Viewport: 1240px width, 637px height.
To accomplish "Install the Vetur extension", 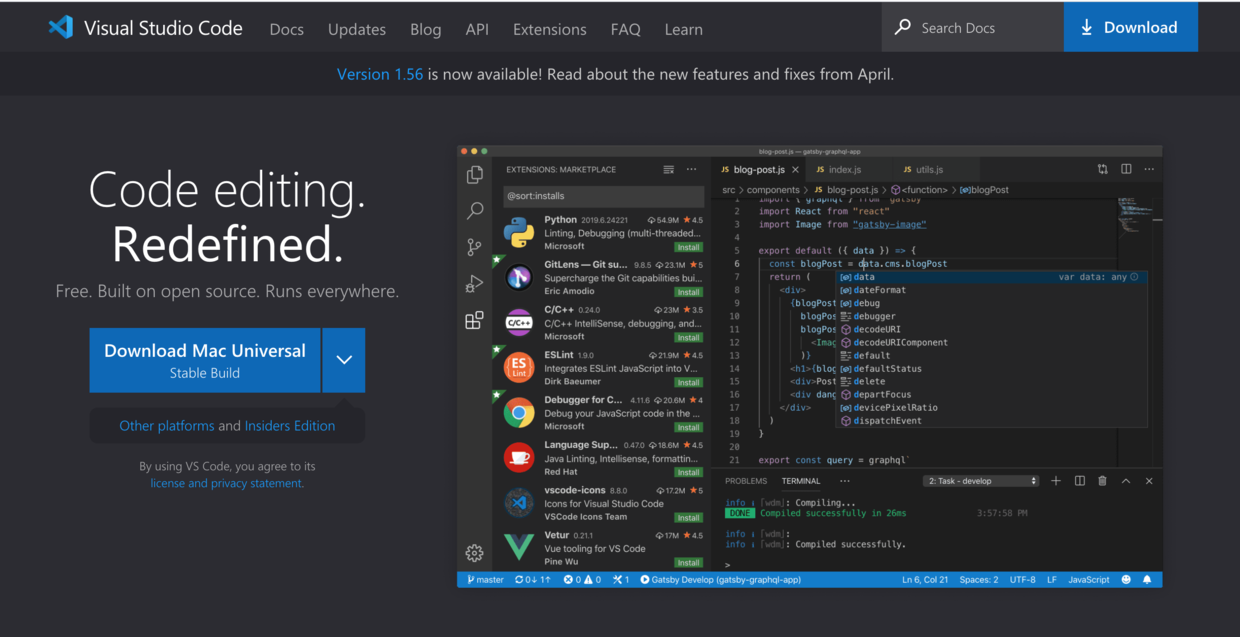I will point(688,562).
